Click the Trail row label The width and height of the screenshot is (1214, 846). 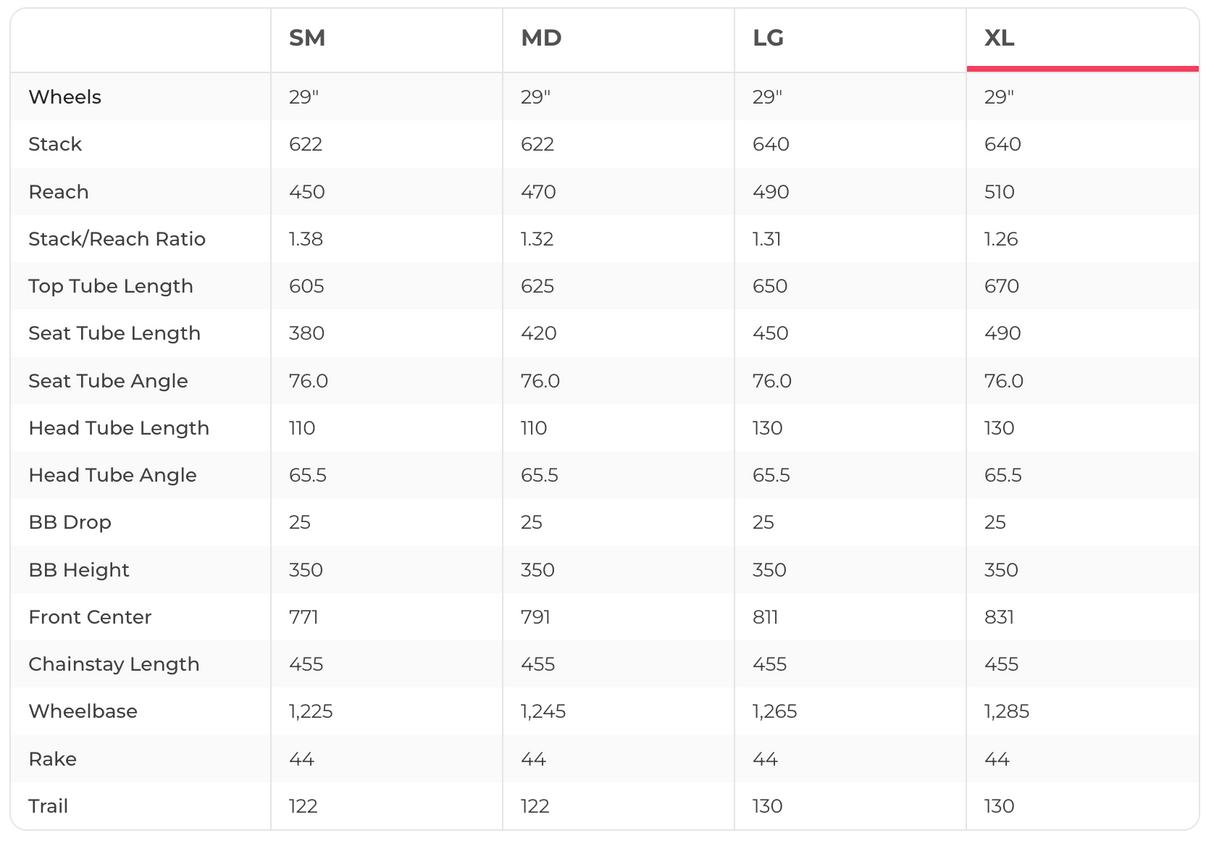coord(48,806)
